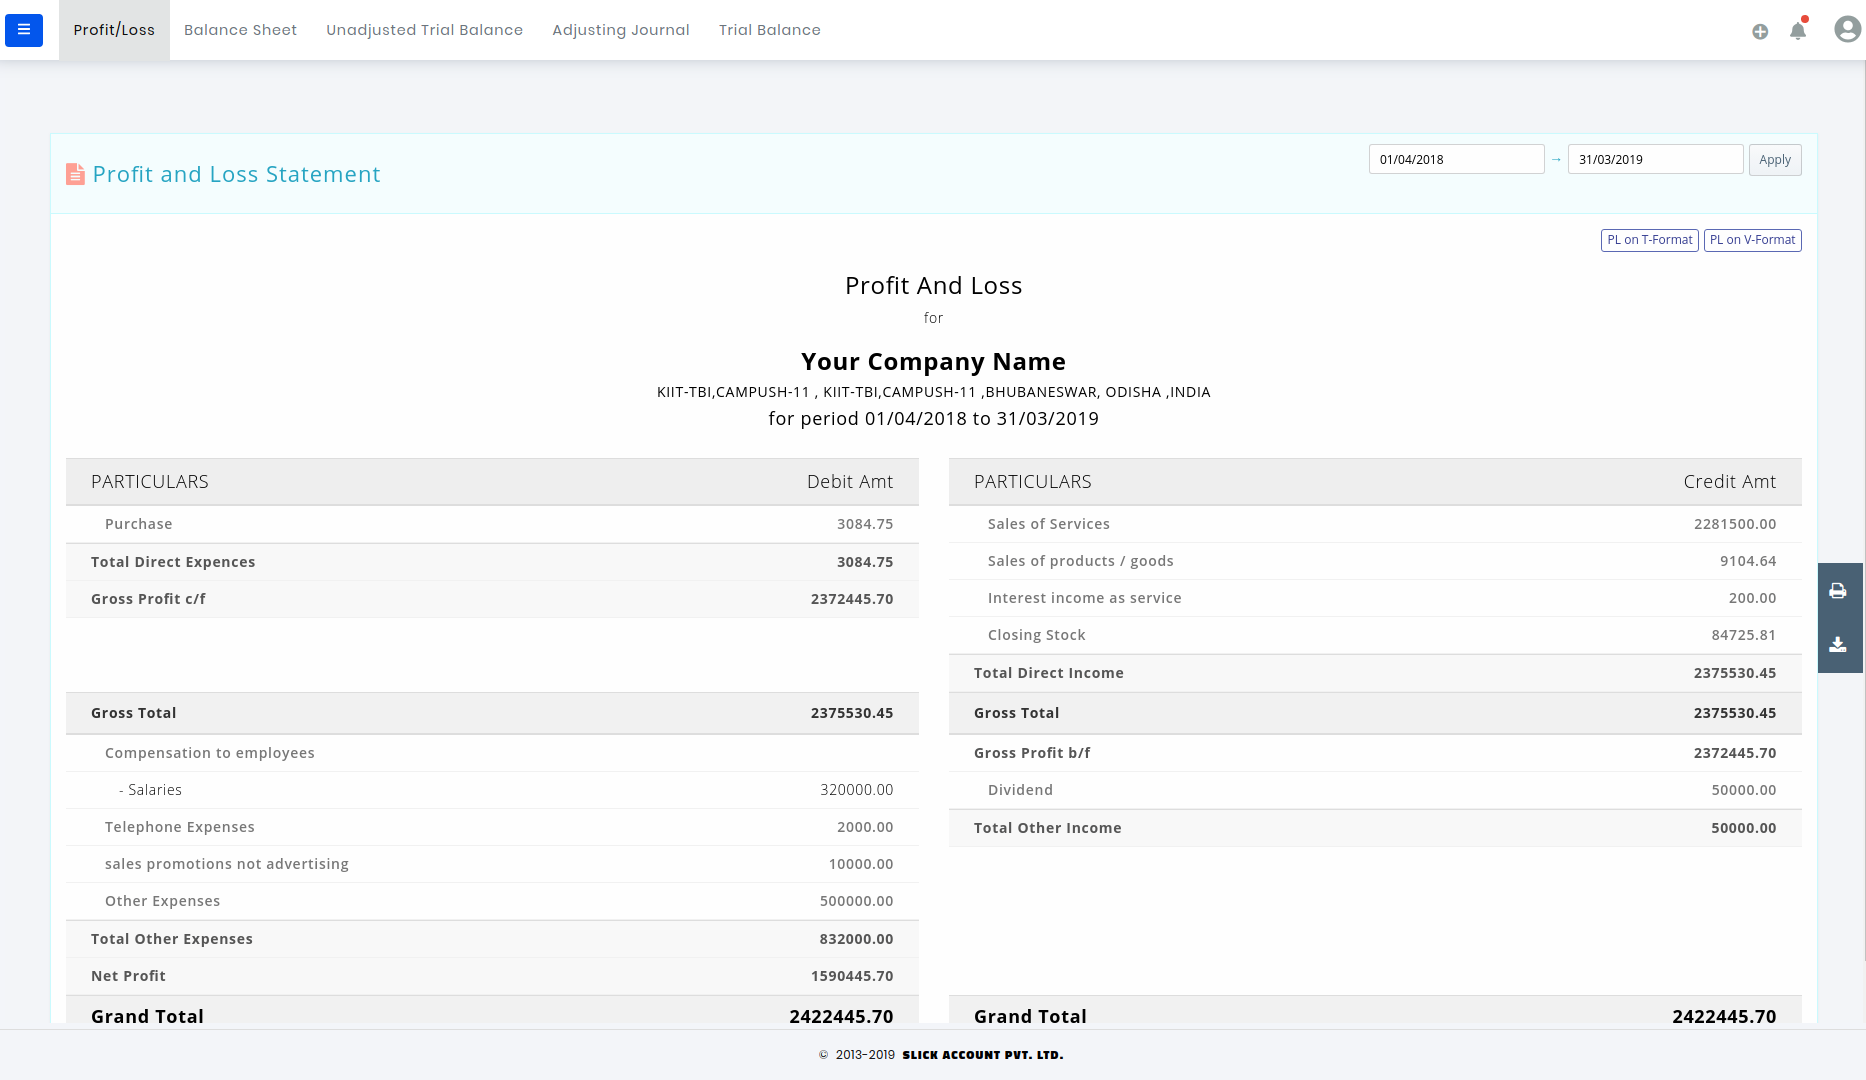Click the Closing Stock row
The height and width of the screenshot is (1080, 1866).
1375,635
